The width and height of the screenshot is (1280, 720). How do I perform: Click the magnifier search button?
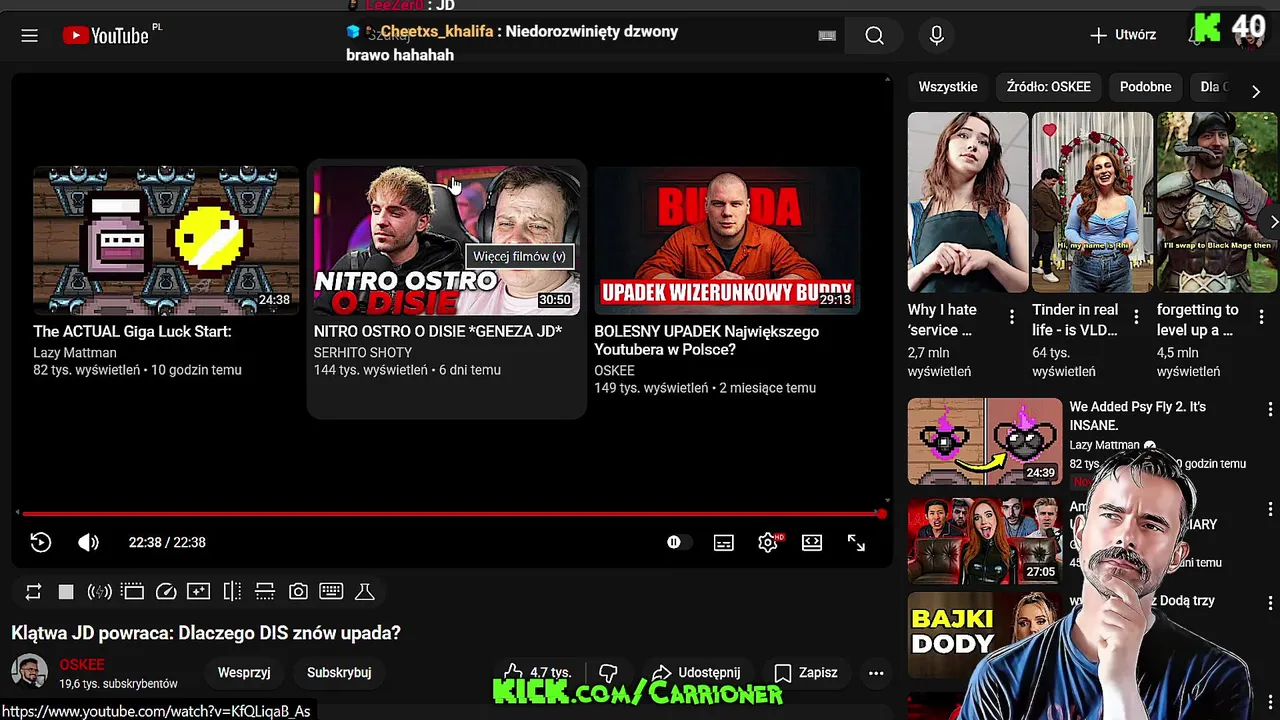pyautogui.click(x=874, y=36)
